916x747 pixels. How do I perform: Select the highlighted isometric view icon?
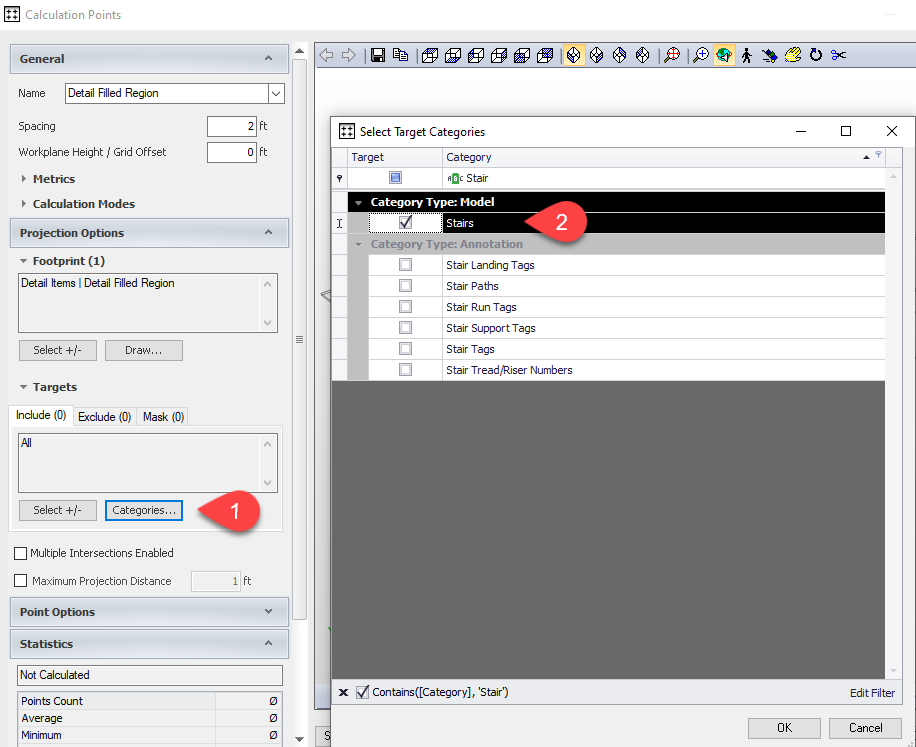pyautogui.click(x=574, y=55)
